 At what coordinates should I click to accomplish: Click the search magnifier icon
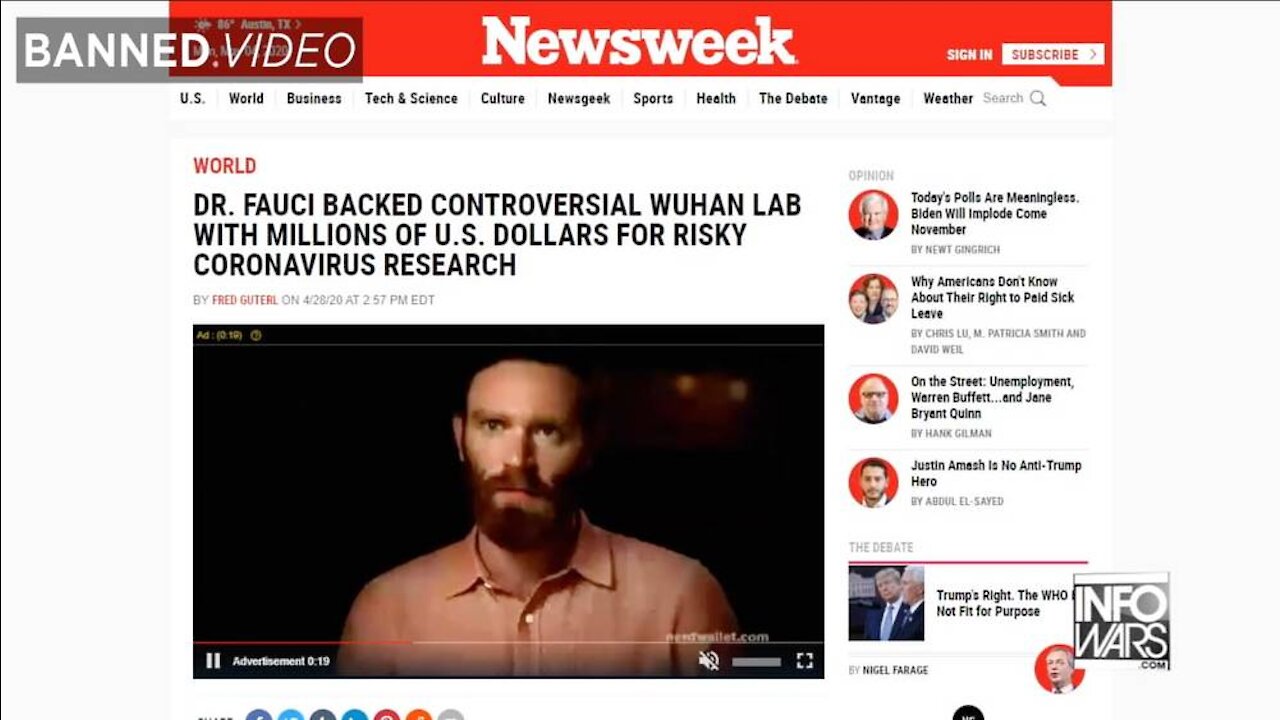(1038, 98)
